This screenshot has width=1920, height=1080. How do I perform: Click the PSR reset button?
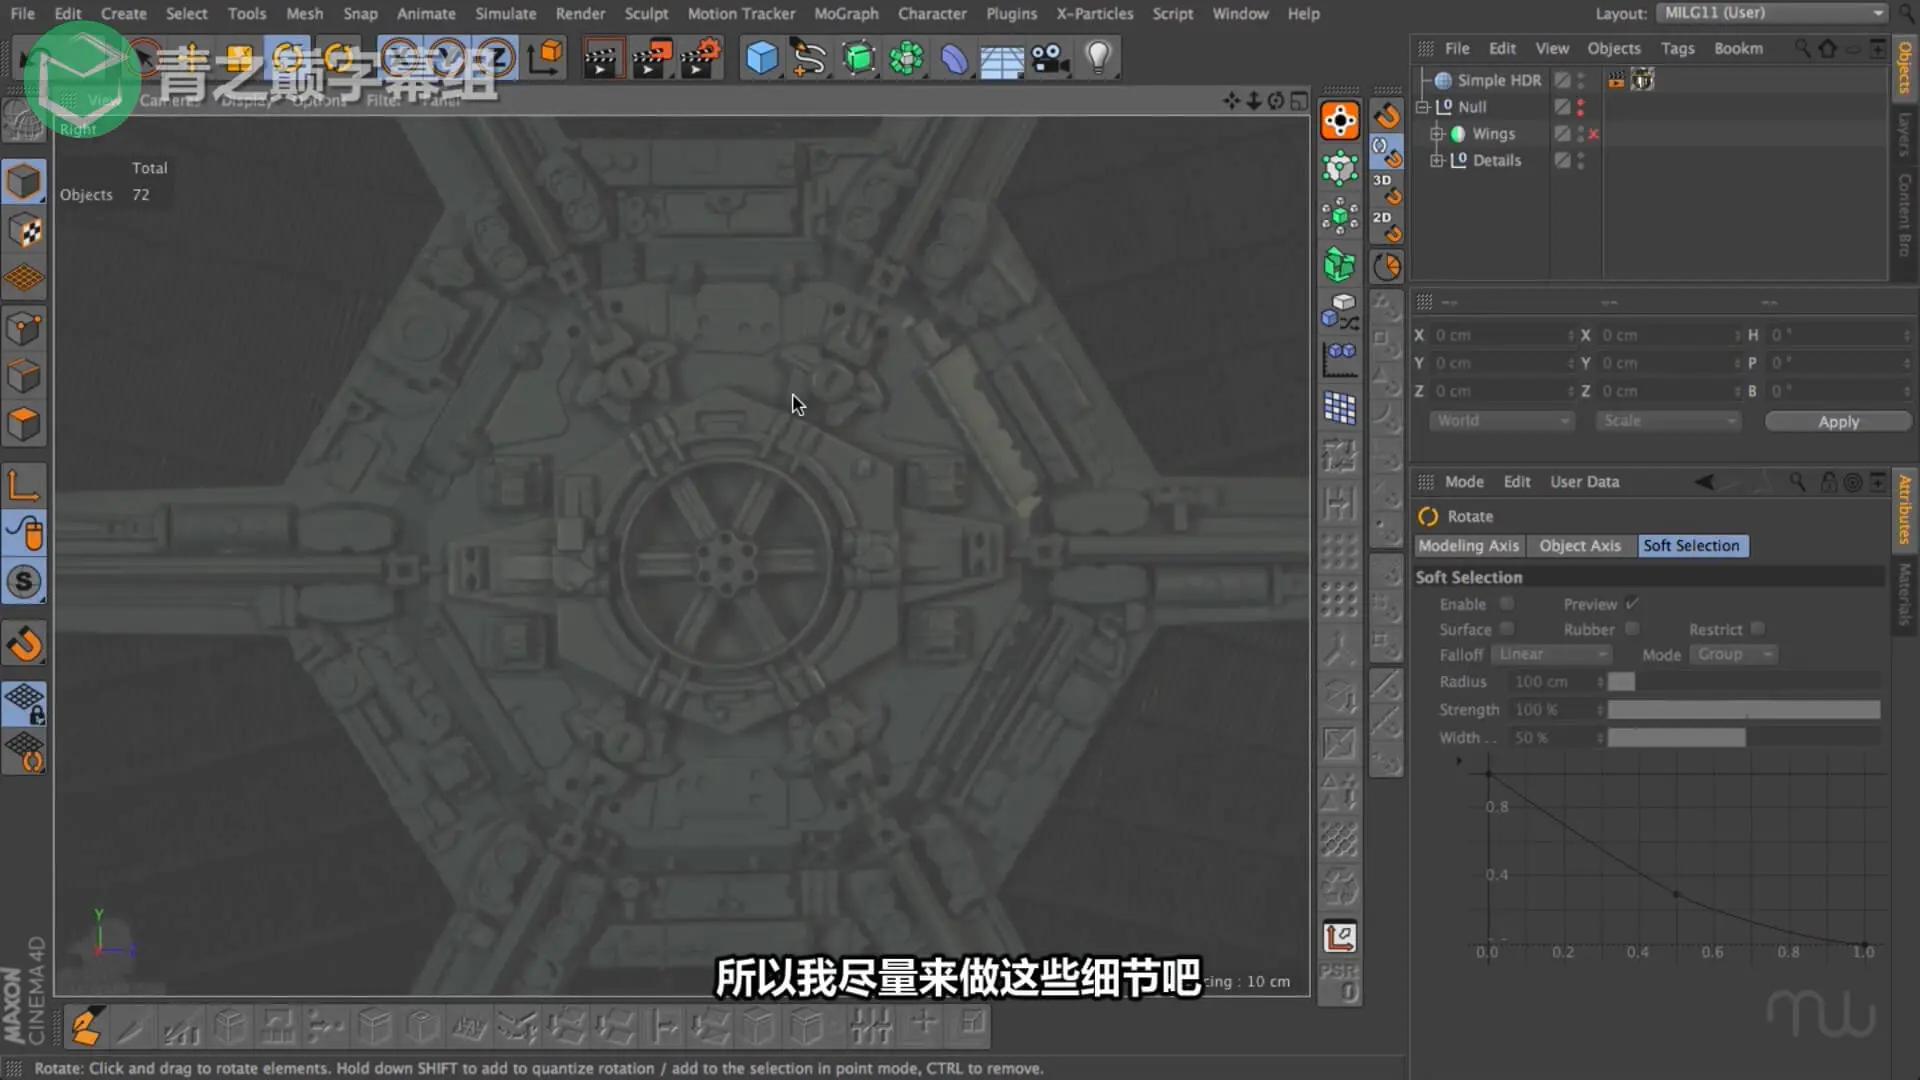tap(1339, 981)
